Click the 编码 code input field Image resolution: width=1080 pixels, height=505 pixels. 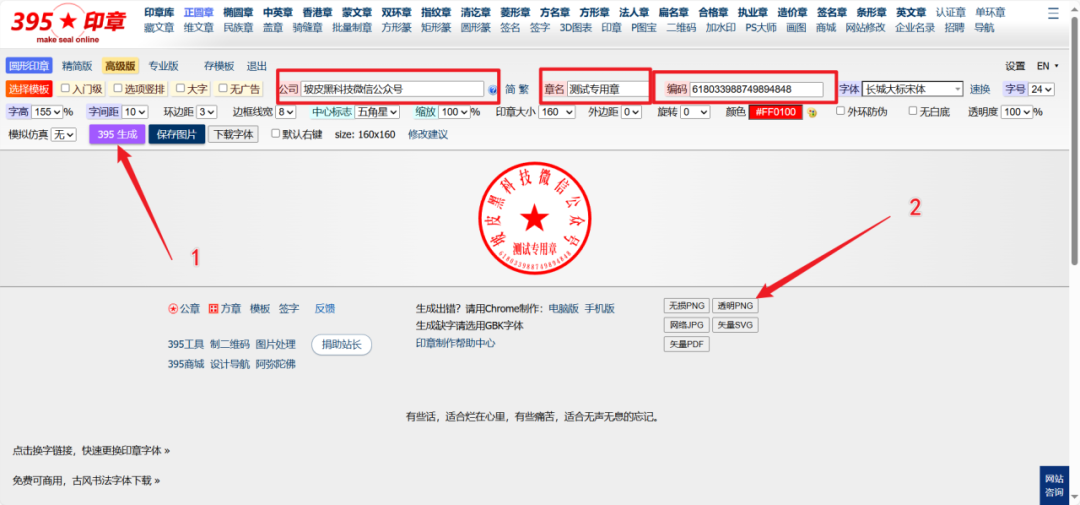(756, 89)
